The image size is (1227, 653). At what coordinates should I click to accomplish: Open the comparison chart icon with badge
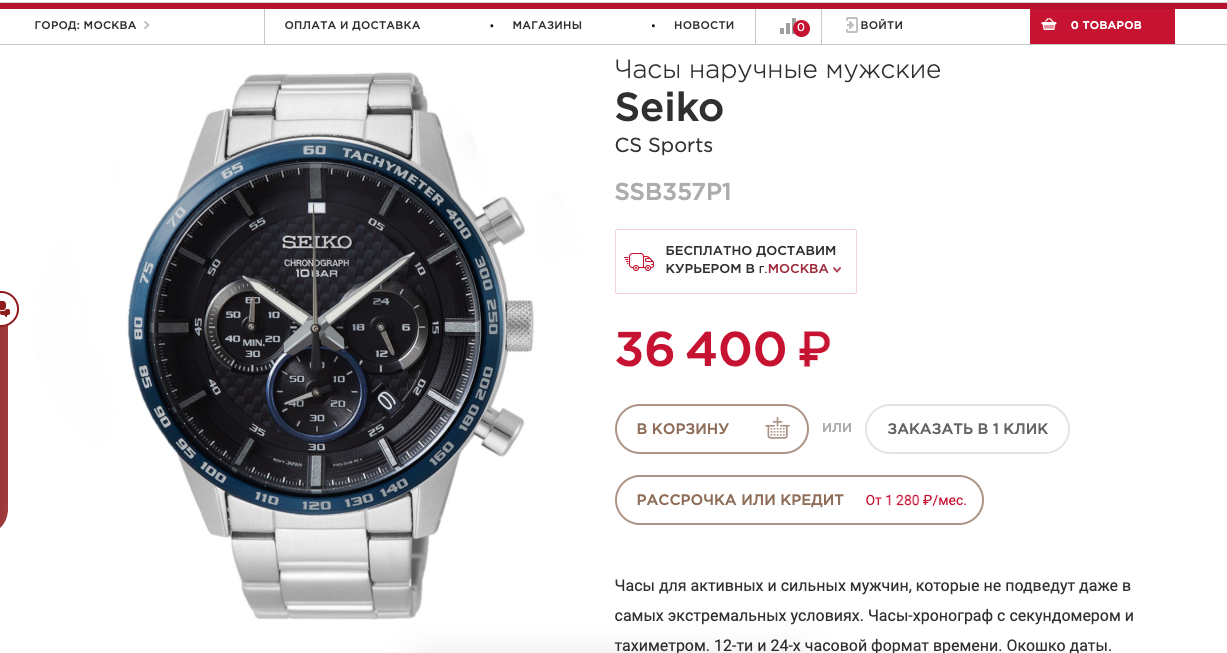click(794, 26)
